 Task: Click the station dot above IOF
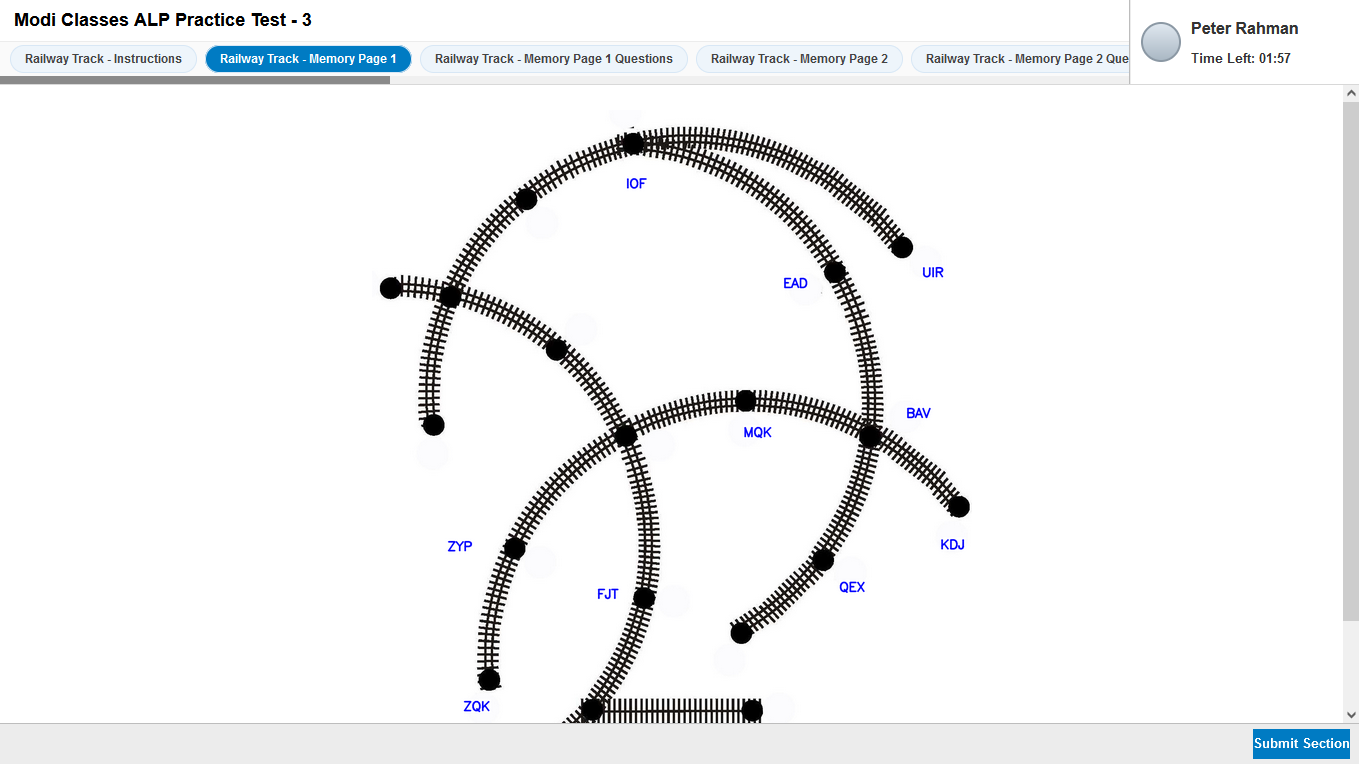(x=633, y=144)
